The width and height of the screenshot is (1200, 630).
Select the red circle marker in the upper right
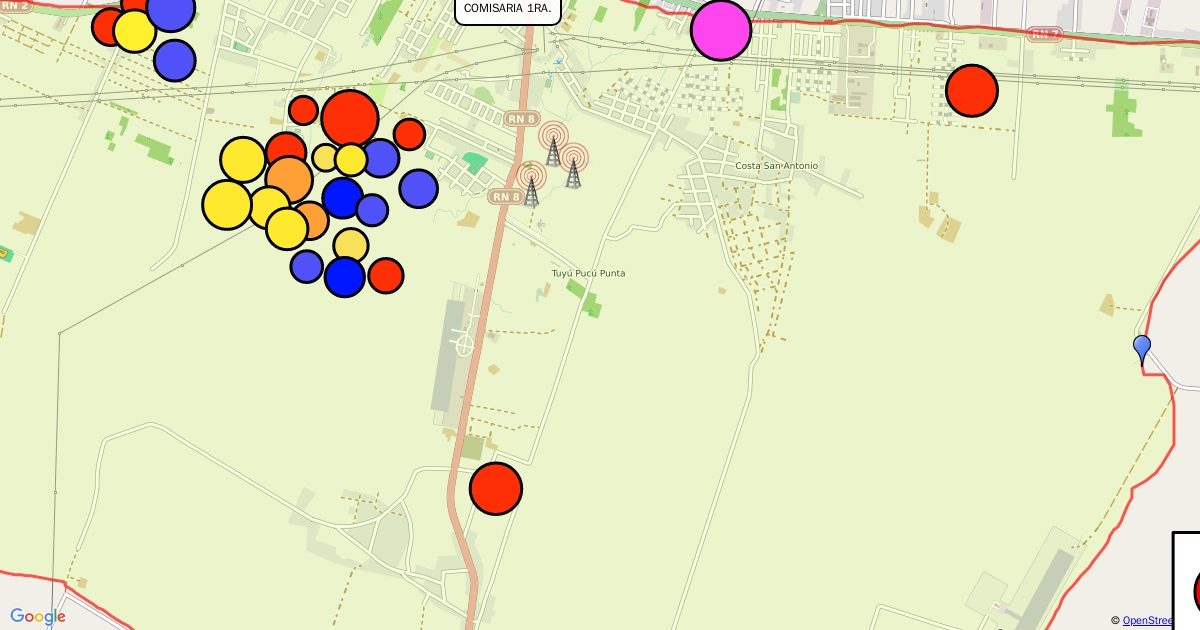pos(971,91)
